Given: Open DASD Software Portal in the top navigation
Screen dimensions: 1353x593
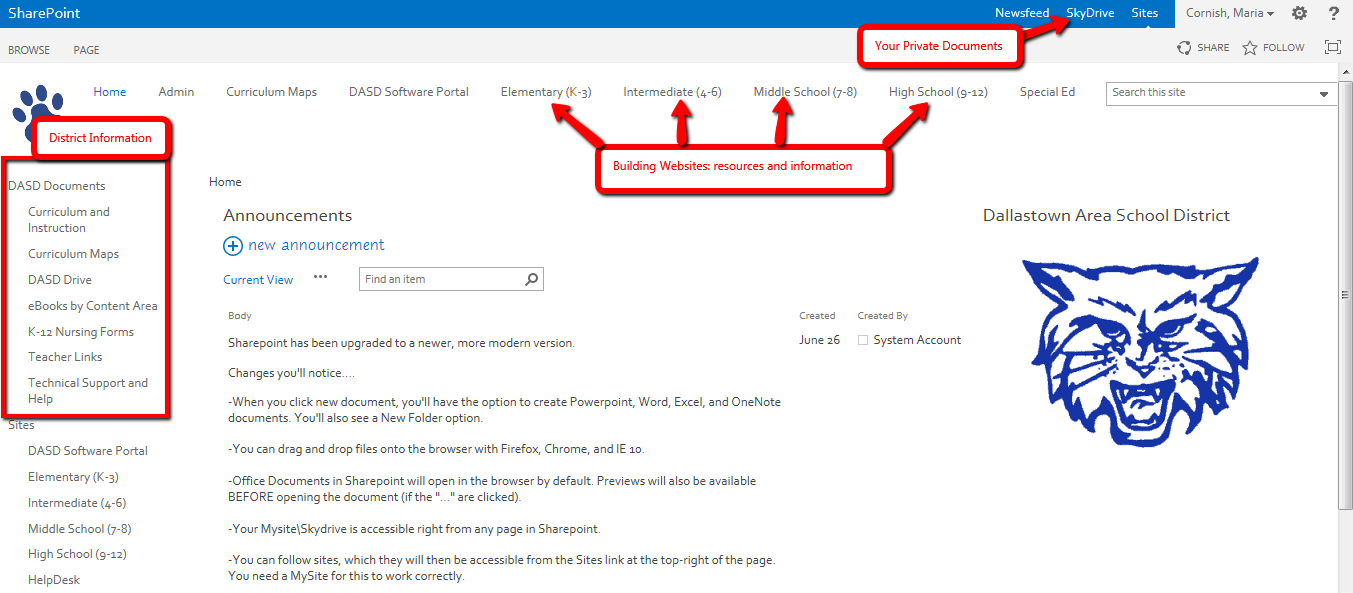Looking at the screenshot, I should point(409,92).
